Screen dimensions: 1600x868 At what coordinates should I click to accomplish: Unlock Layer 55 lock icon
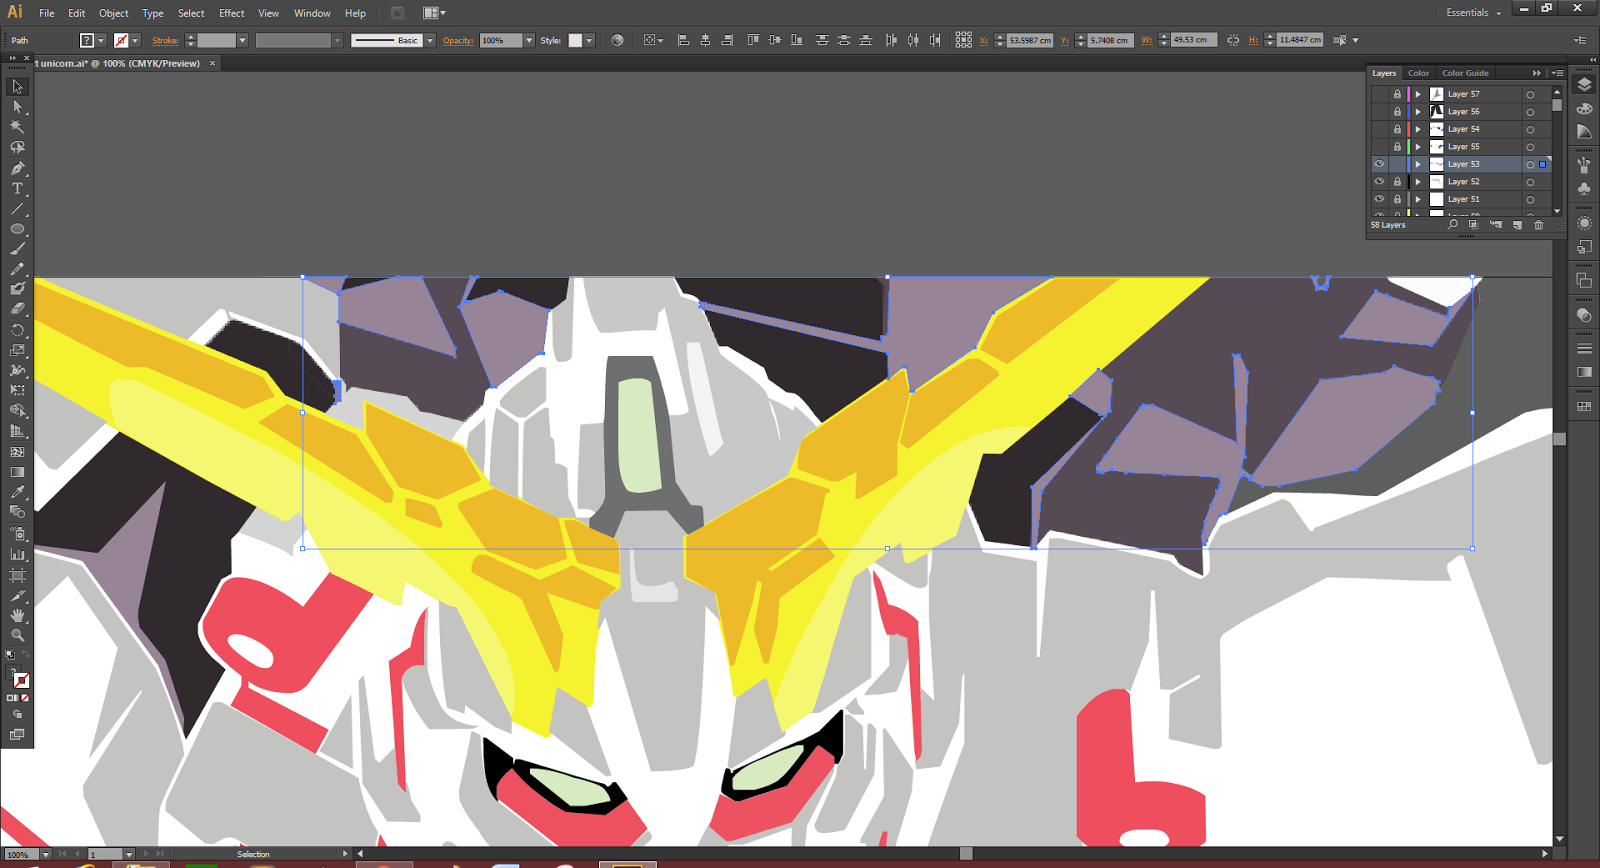pos(1397,146)
